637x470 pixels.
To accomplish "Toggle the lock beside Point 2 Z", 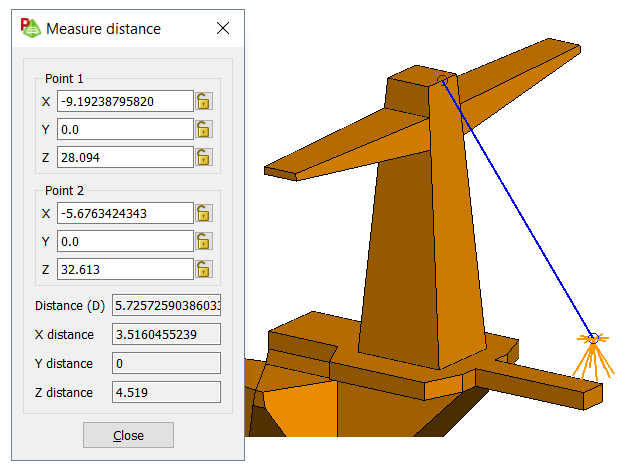I will point(204,269).
